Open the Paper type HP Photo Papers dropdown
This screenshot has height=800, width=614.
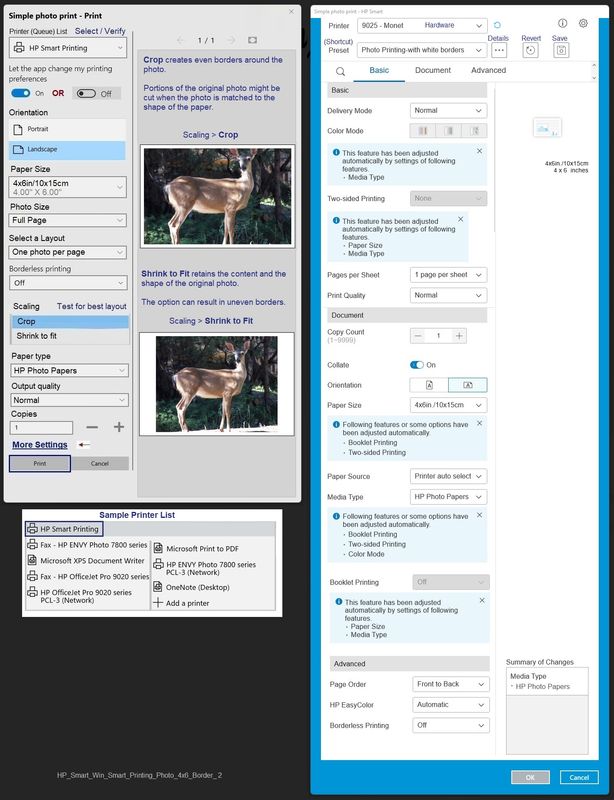pos(70,370)
